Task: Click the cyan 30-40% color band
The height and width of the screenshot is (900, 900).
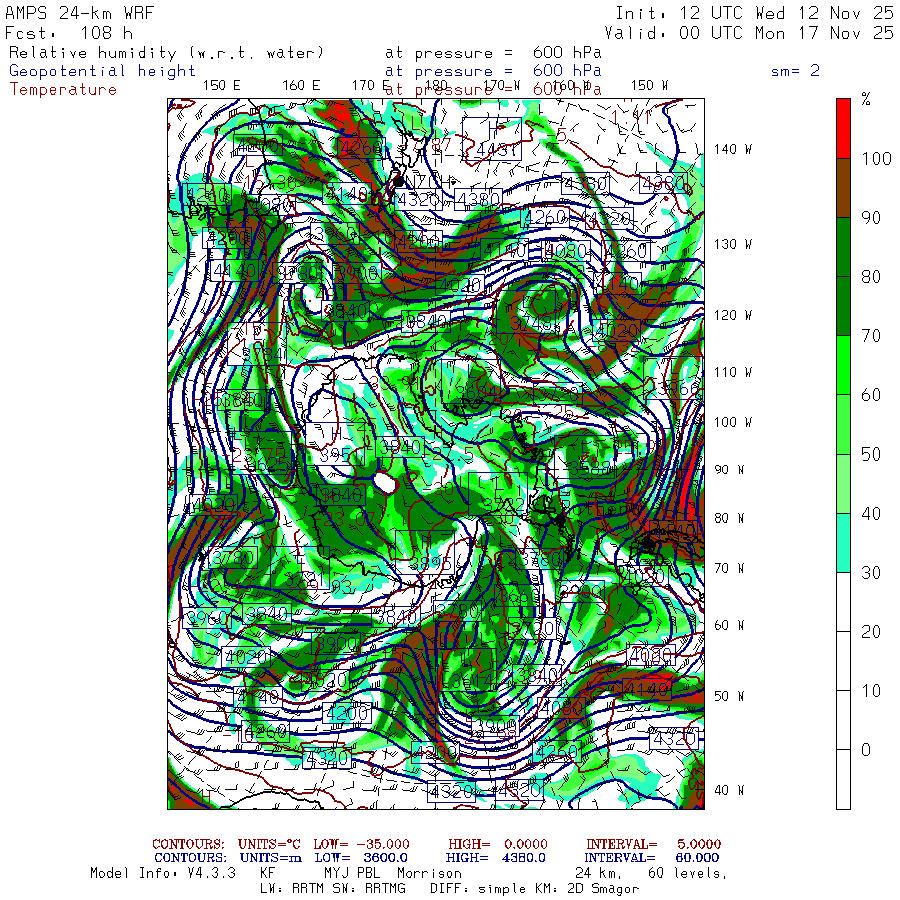Action: click(843, 542)
